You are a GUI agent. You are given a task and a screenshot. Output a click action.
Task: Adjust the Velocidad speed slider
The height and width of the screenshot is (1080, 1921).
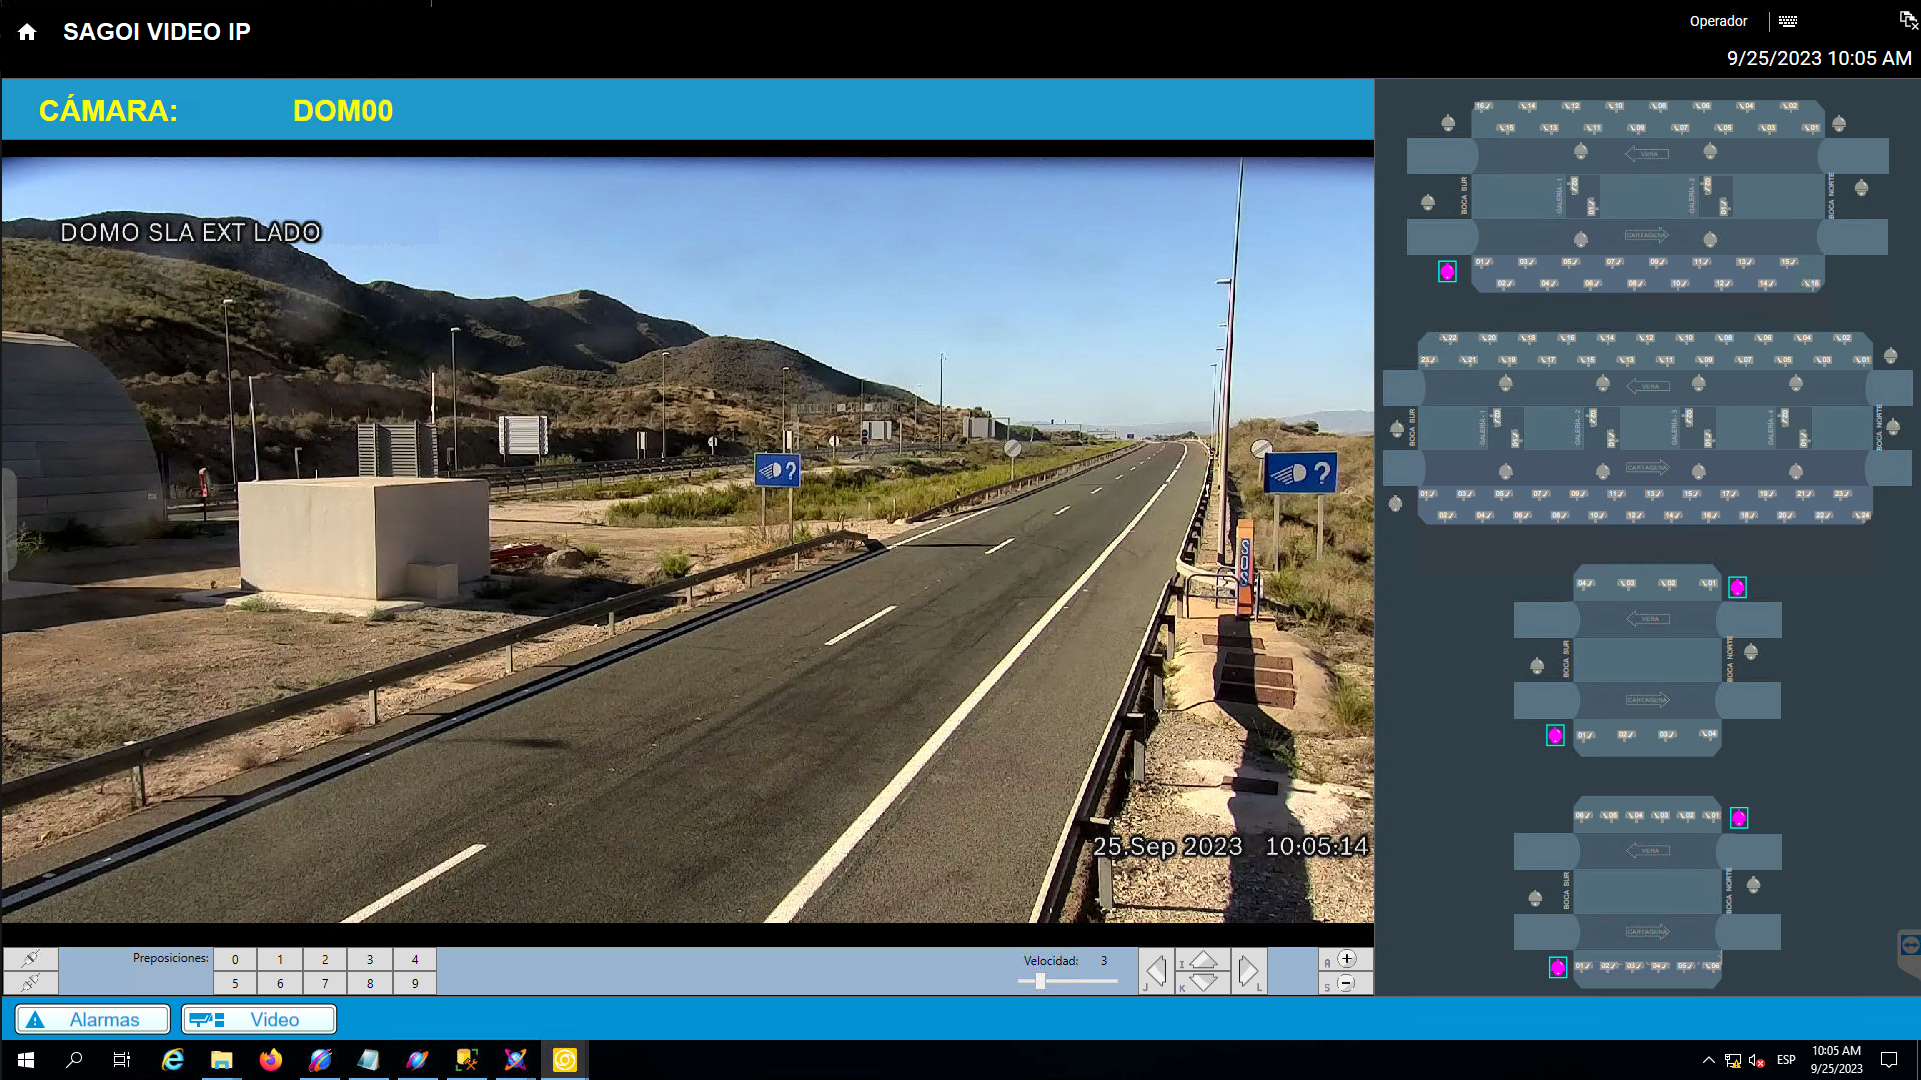(x=1040, y=981)
